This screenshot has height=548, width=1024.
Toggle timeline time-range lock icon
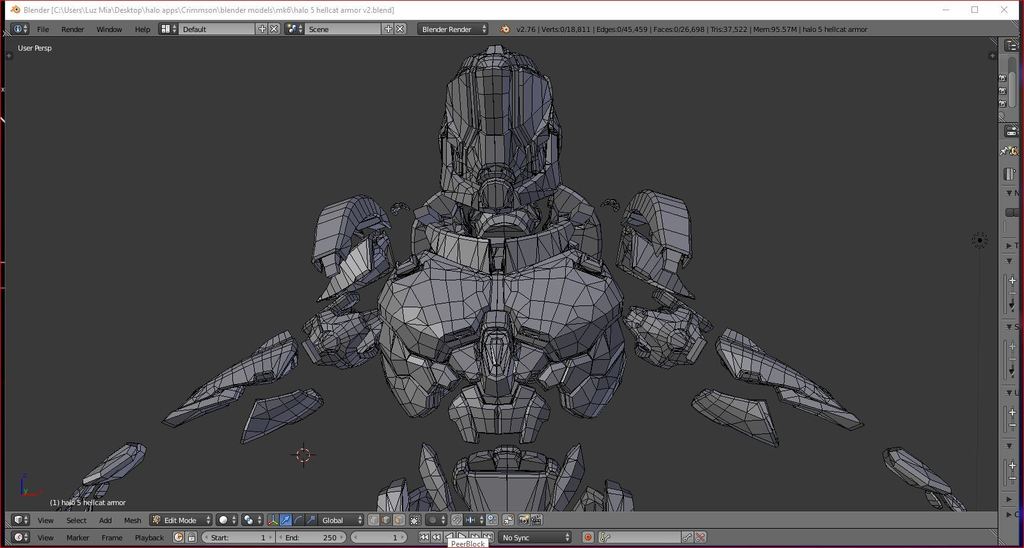click(191, 538)
